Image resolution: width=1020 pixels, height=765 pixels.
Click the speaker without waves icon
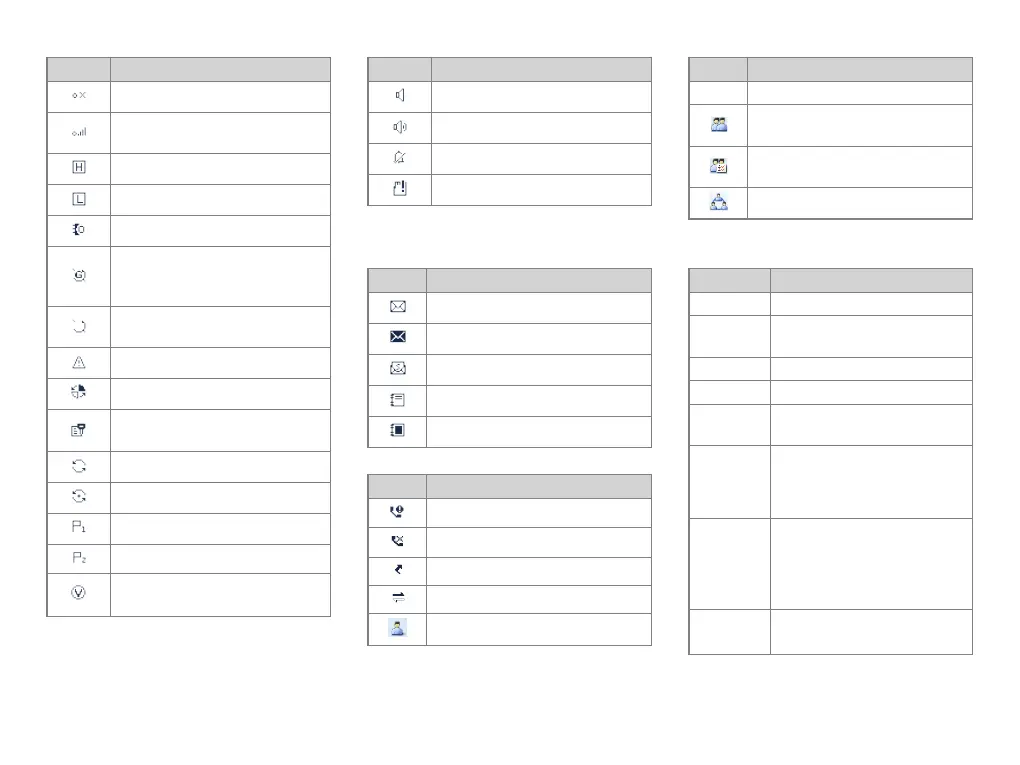click(399, 95)
